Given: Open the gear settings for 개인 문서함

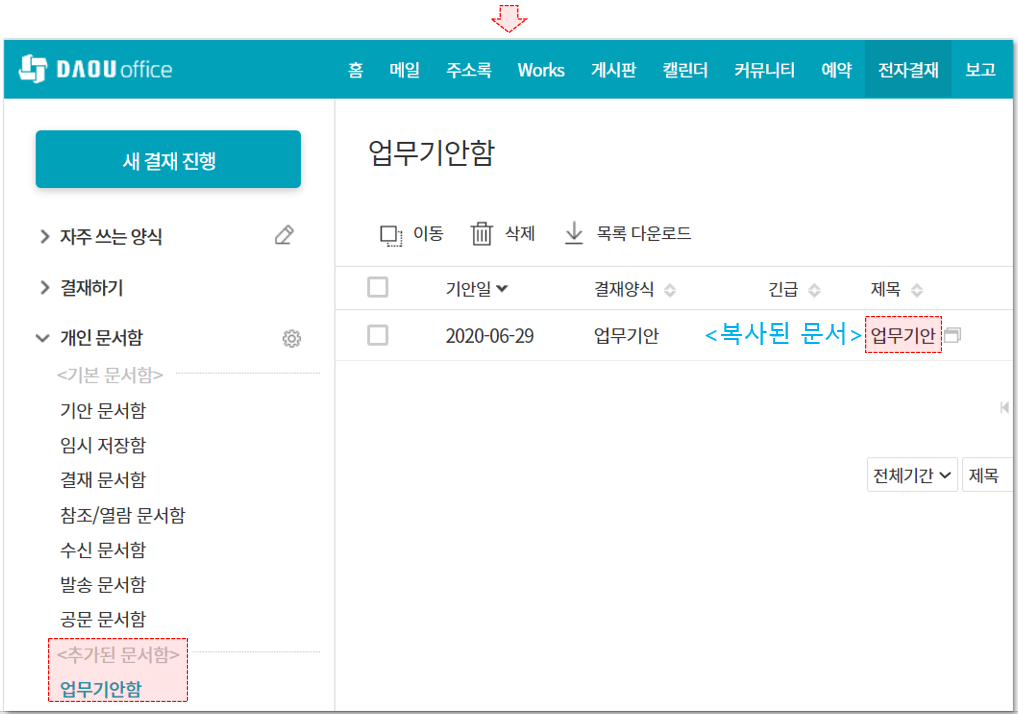Looking at the screenshot, I should point(292,339).
